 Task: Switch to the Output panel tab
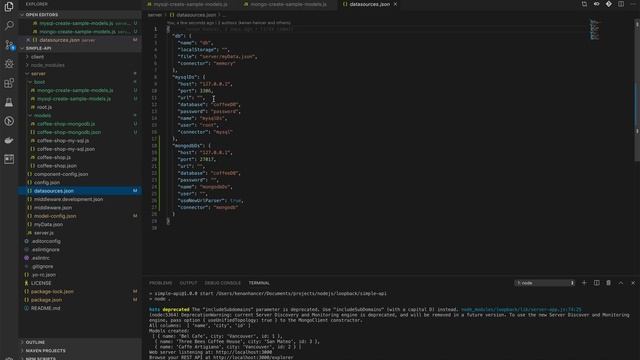(188, 283)
